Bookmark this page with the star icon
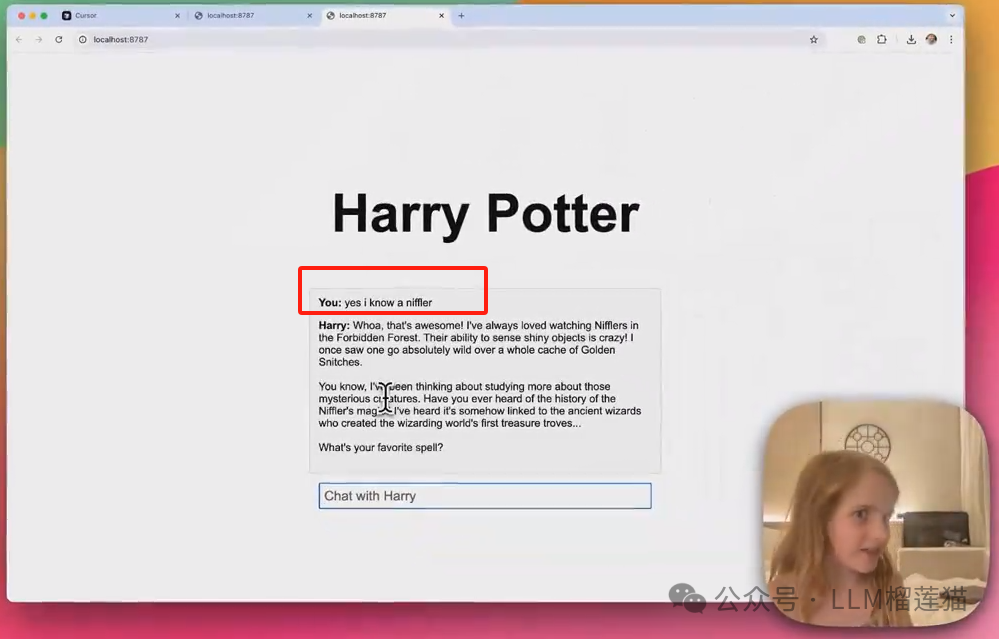 (814, 40)
